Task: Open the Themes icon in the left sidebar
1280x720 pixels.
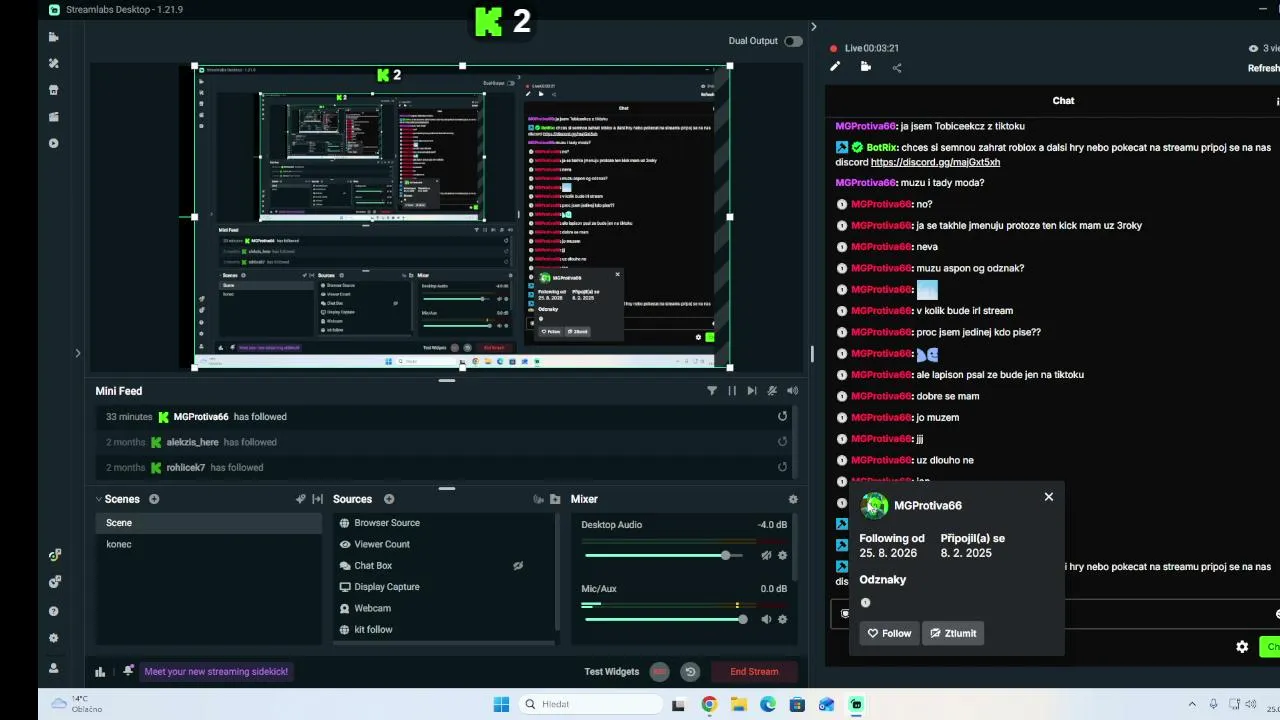Action: point(54,63)
